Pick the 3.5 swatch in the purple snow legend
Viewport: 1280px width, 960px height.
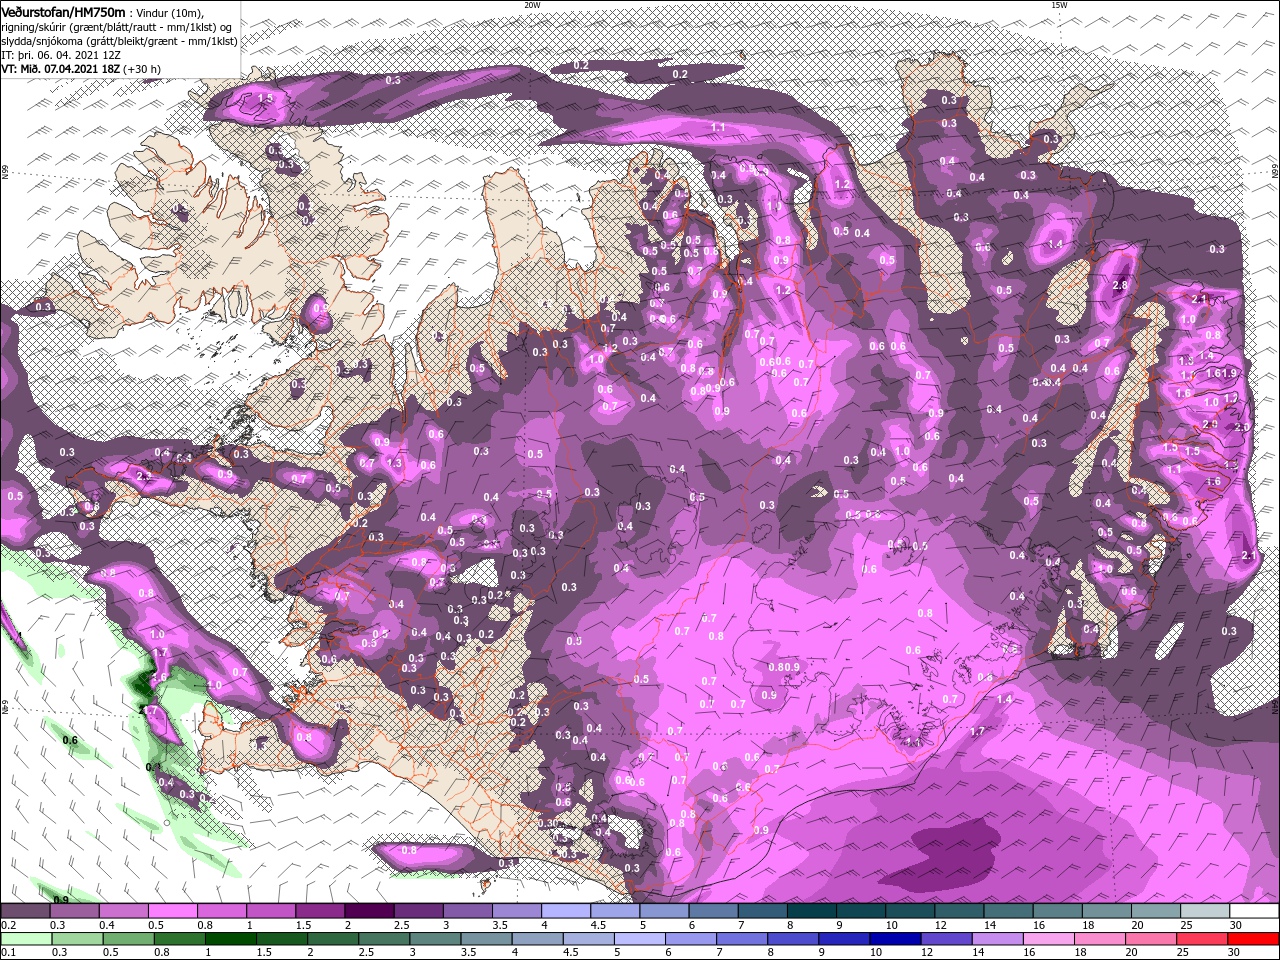516,910
